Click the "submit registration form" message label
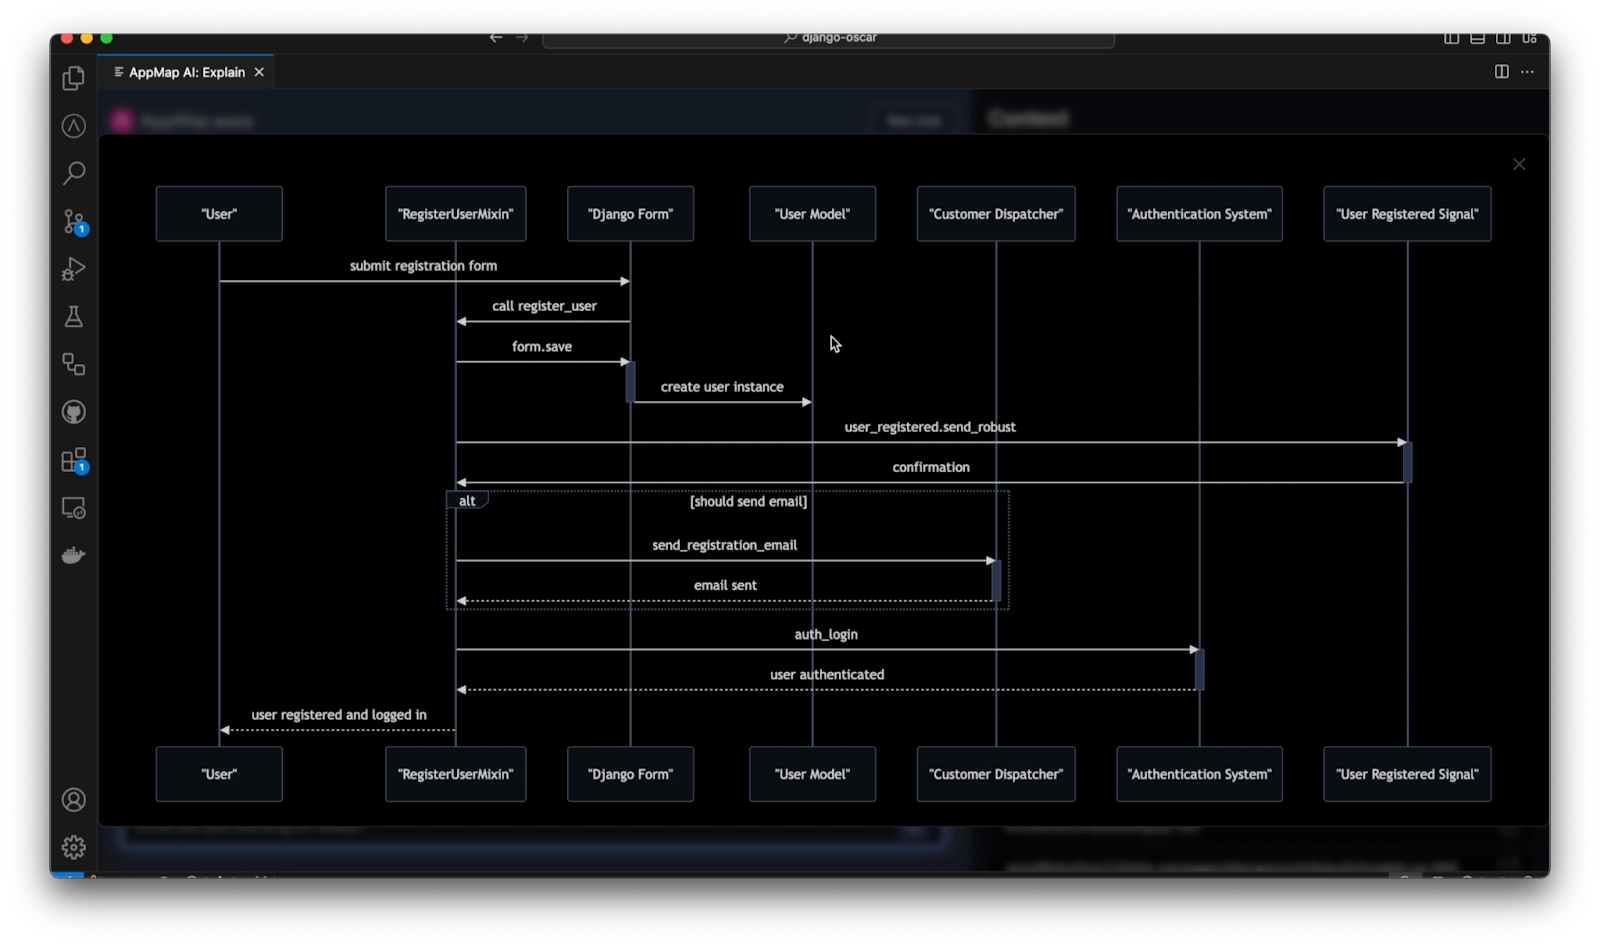The width and height of the screenshot is (1600, 944). click(x=423, y=266)
